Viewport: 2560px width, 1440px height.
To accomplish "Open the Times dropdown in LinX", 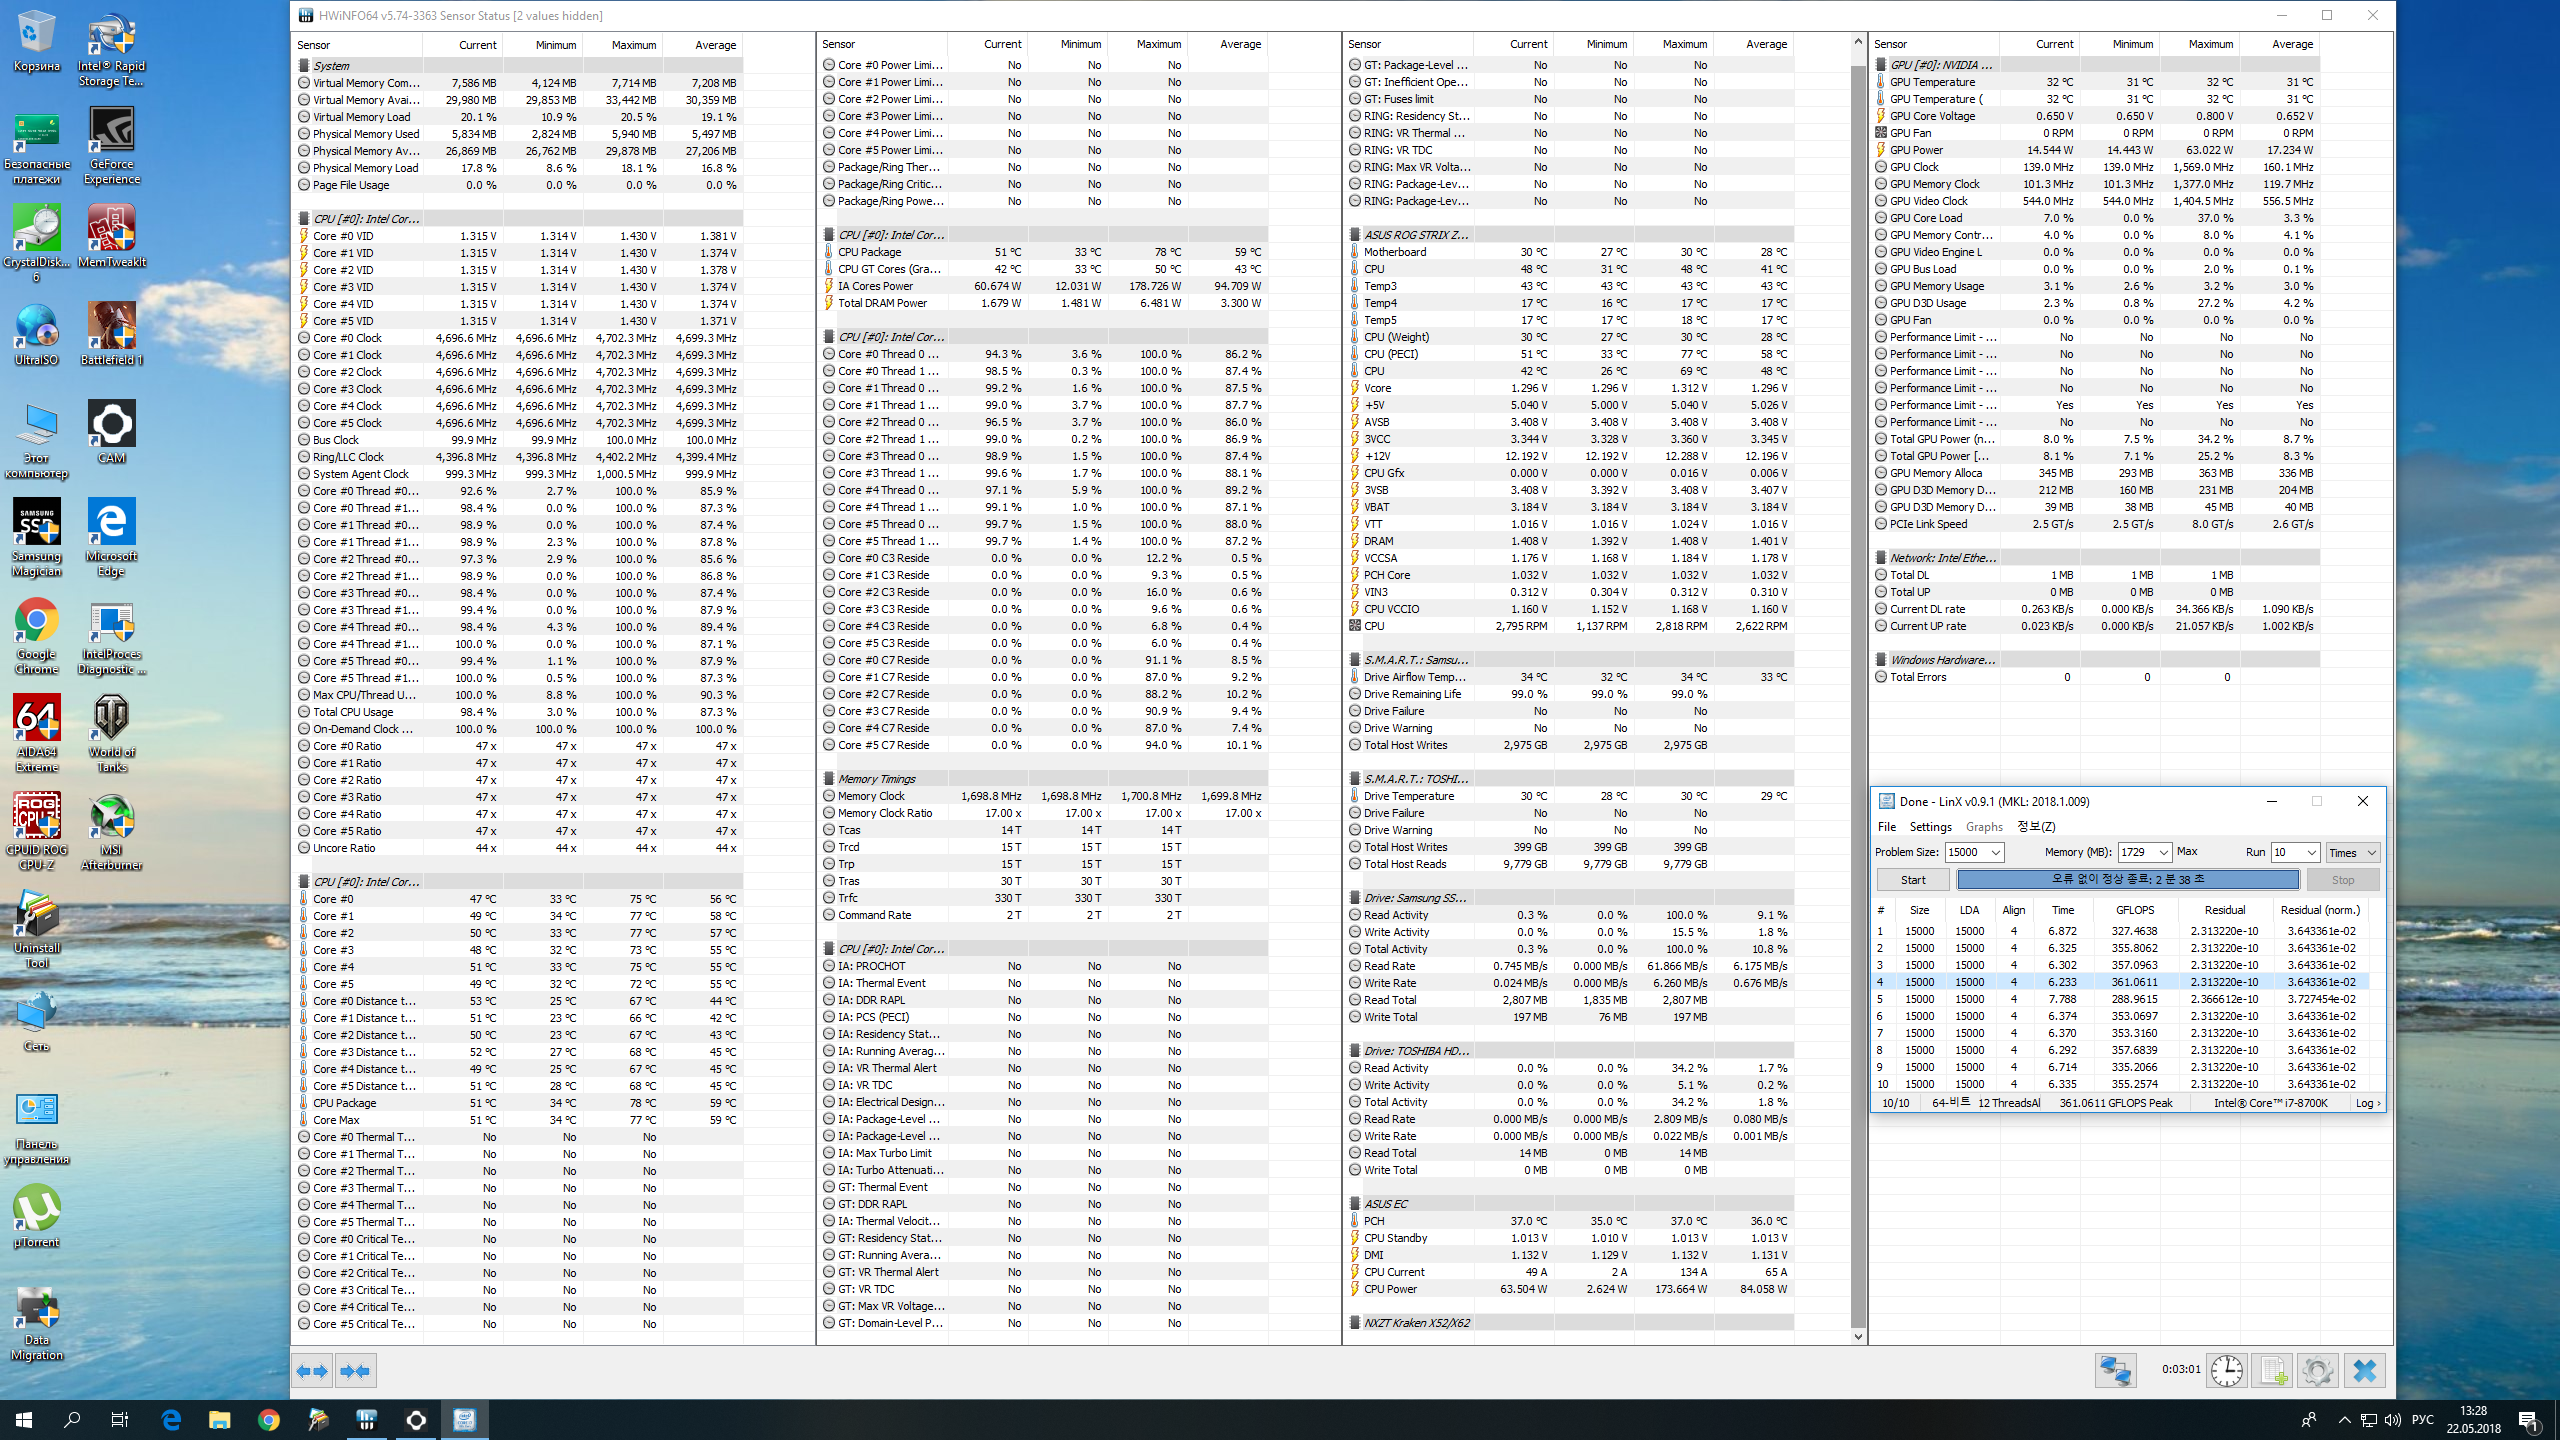I will (2352, 853).
